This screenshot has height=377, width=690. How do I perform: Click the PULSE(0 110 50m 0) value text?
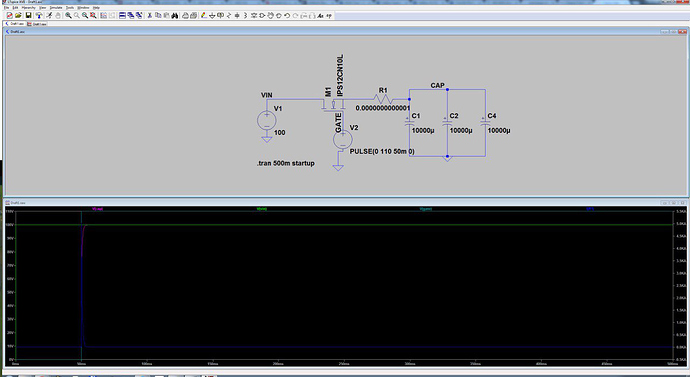click(382, 151)
